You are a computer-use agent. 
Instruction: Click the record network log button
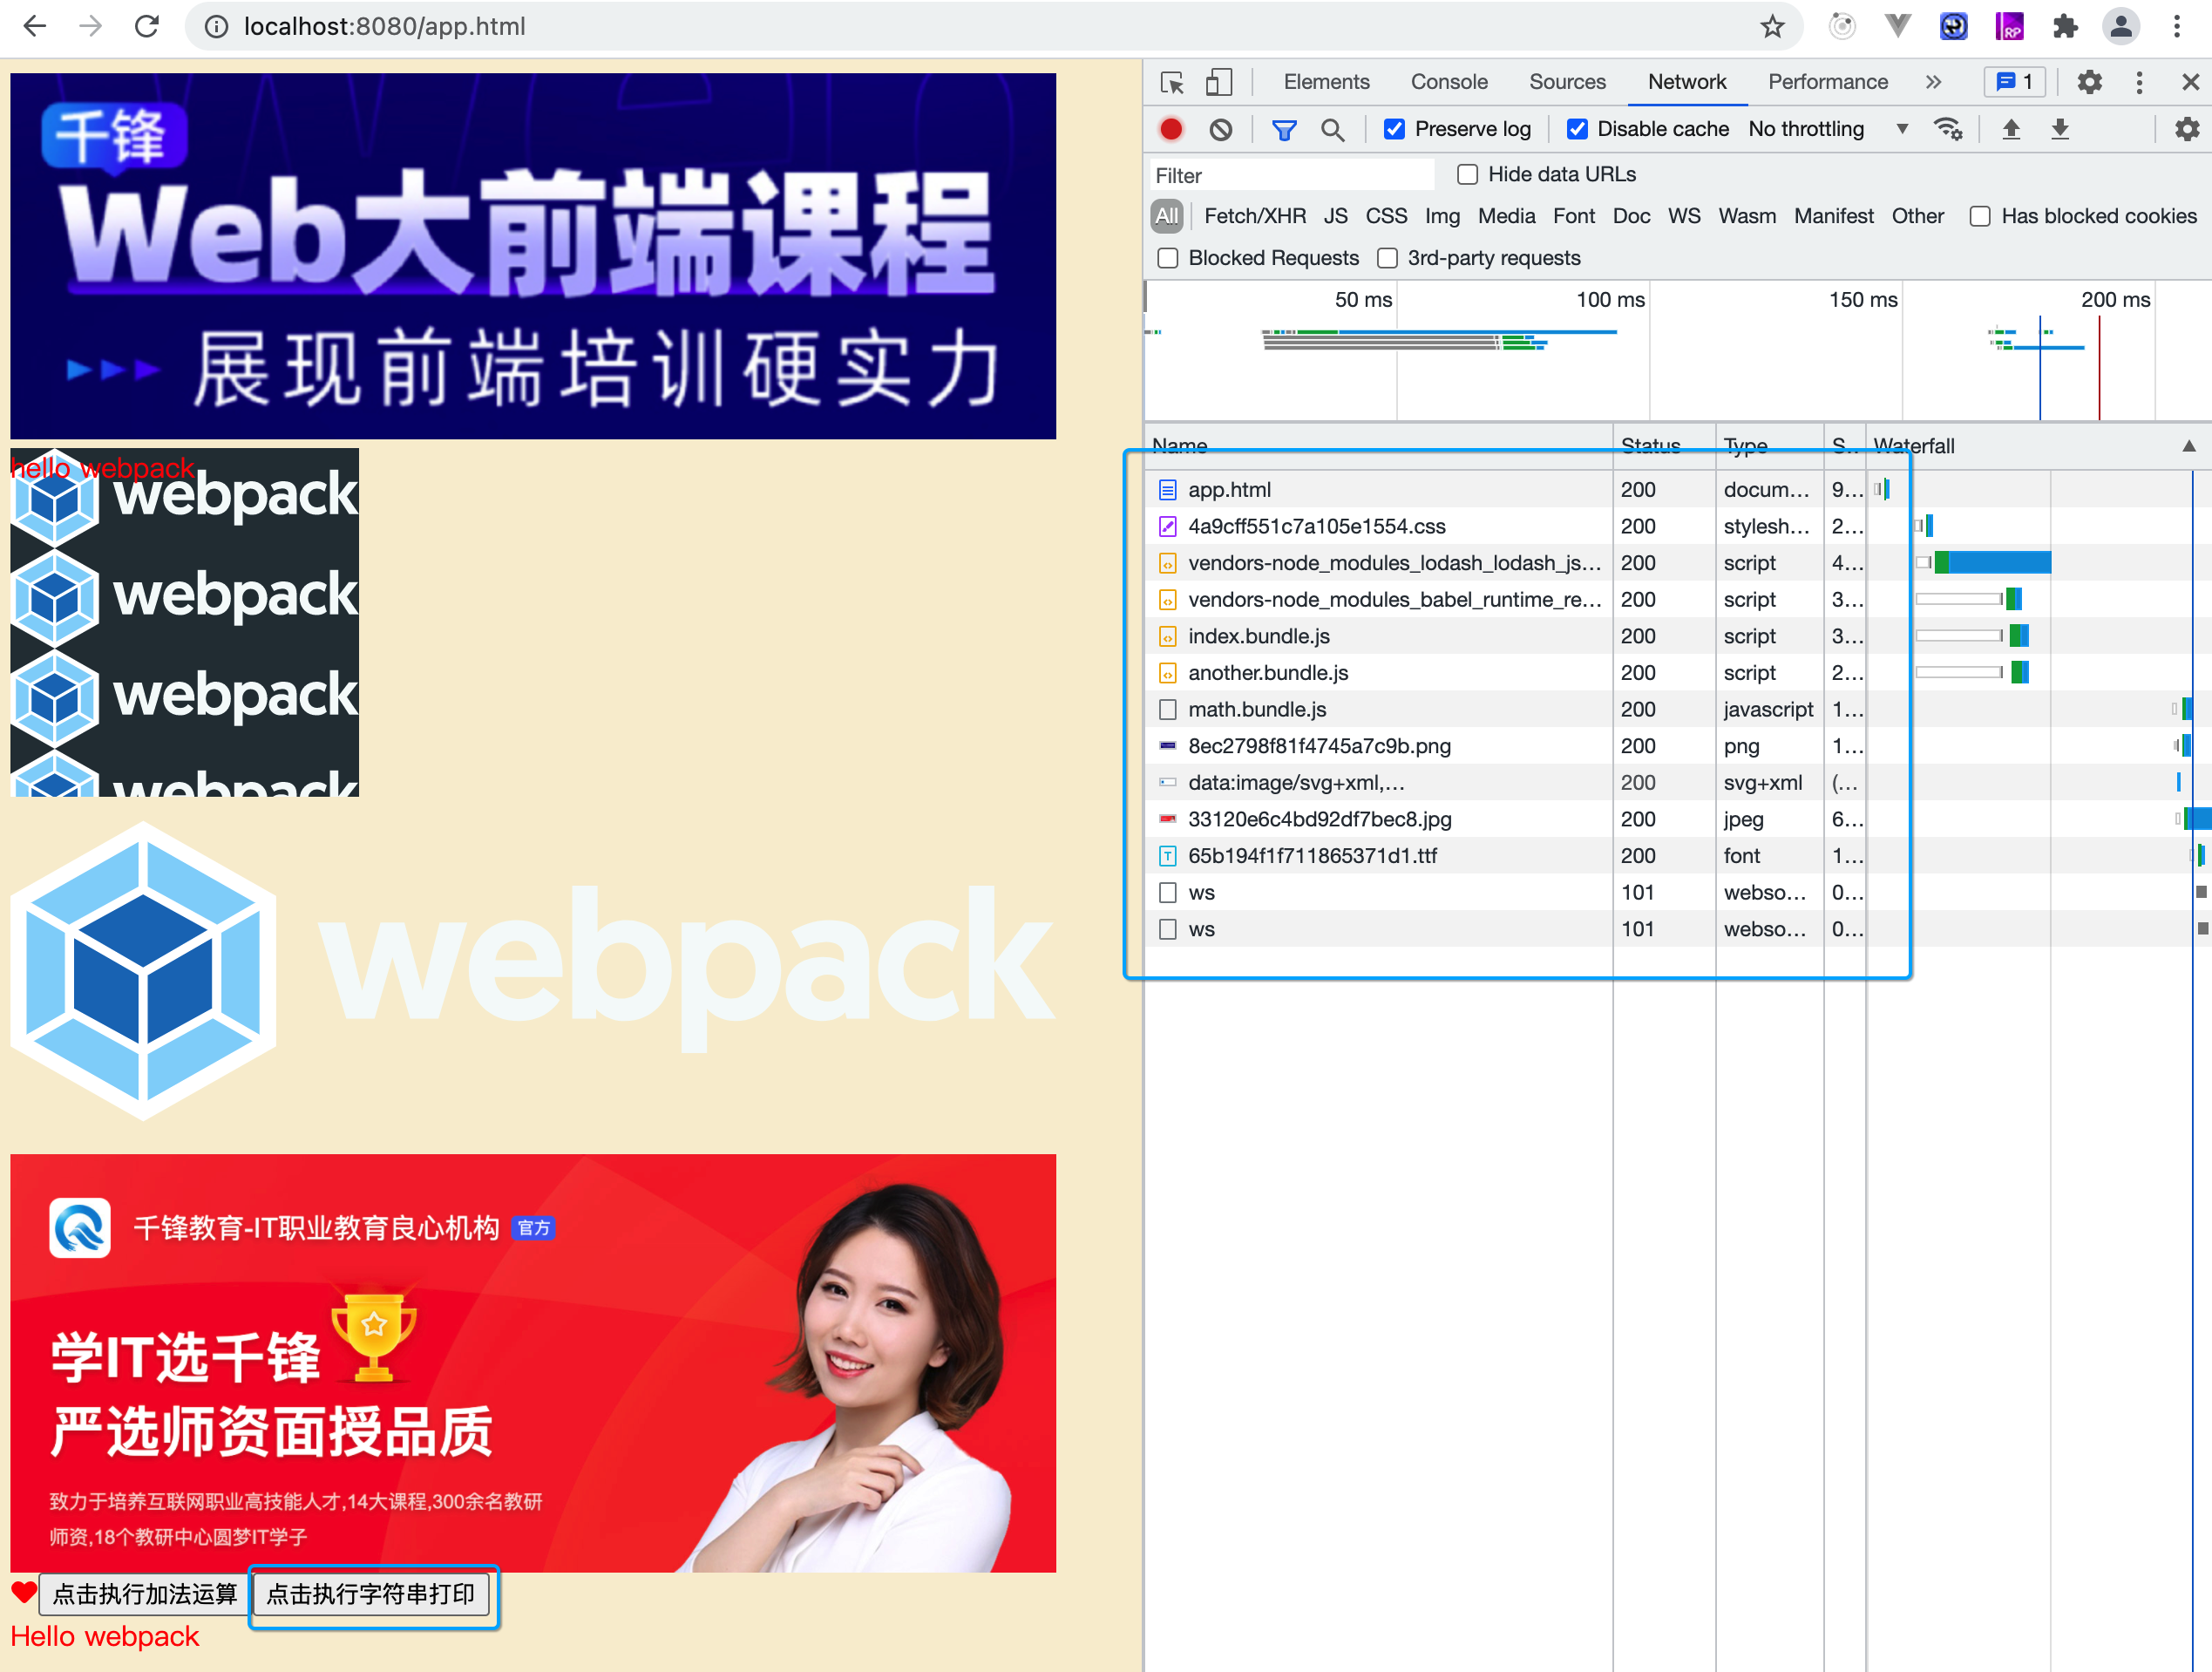pyautogui.click(x=1171, y=129)
